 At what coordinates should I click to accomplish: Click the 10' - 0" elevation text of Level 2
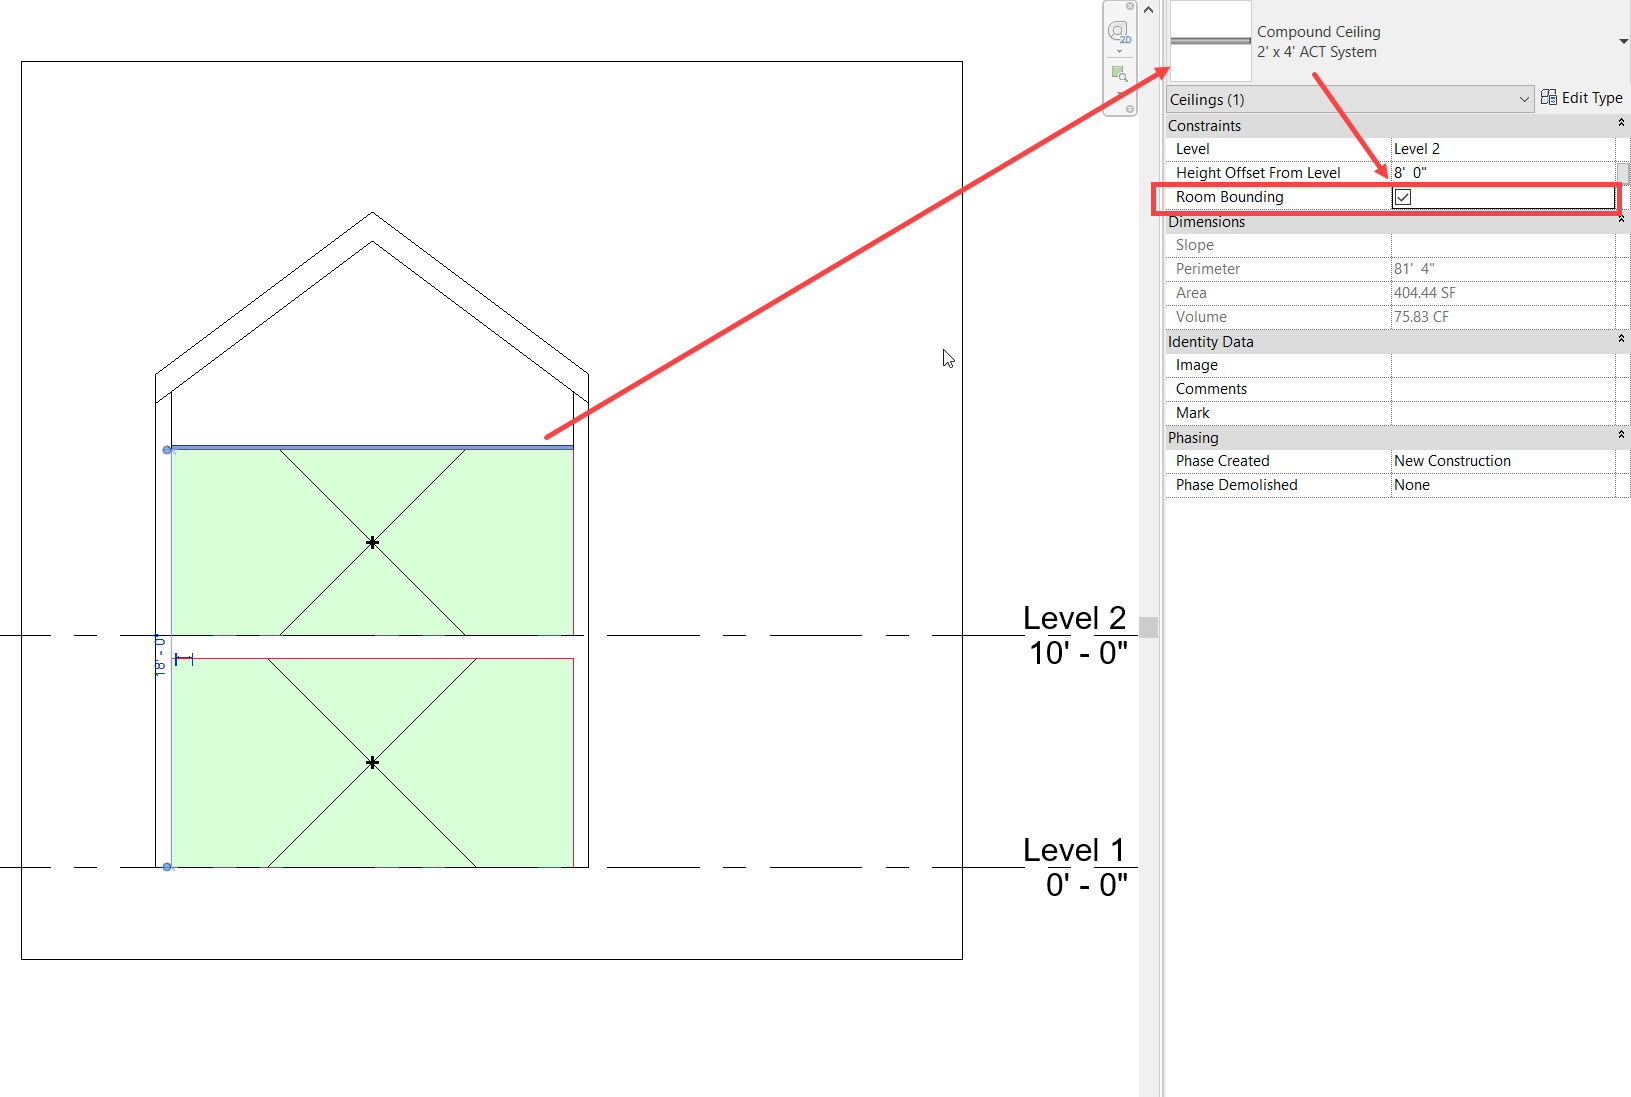(x=1078, y=653)
